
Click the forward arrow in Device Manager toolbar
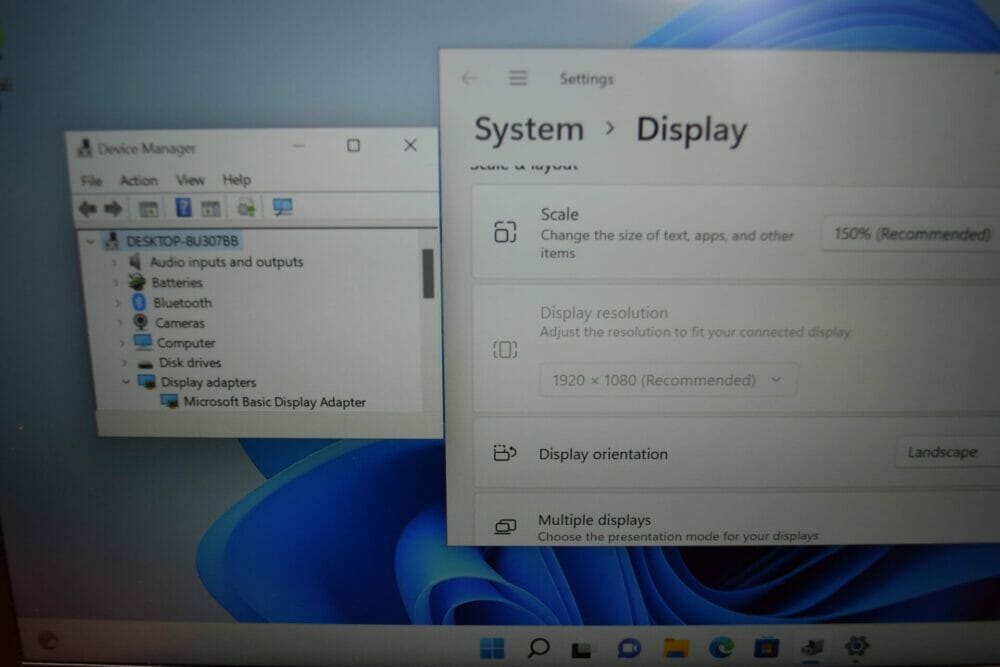point(113,209)
